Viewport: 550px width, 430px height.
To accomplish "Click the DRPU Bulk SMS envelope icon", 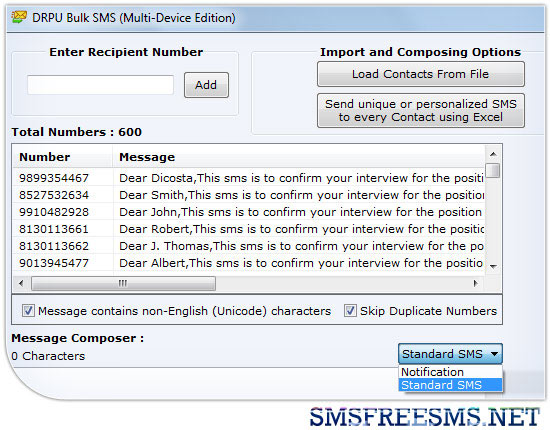I will 19,17.
